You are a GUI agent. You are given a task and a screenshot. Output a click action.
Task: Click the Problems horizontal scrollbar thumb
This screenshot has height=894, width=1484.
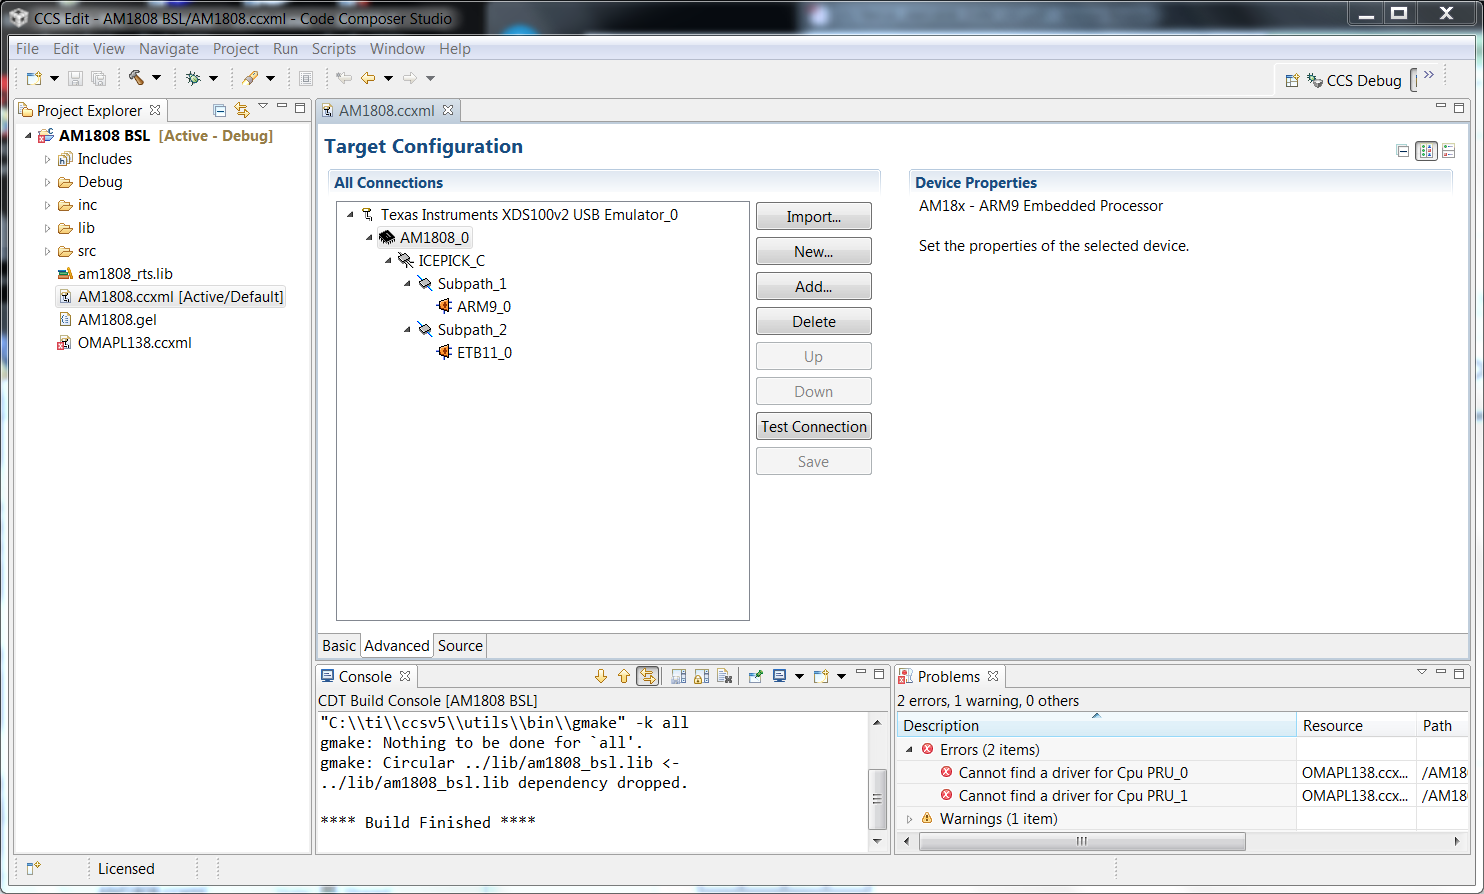[1082, 842]
